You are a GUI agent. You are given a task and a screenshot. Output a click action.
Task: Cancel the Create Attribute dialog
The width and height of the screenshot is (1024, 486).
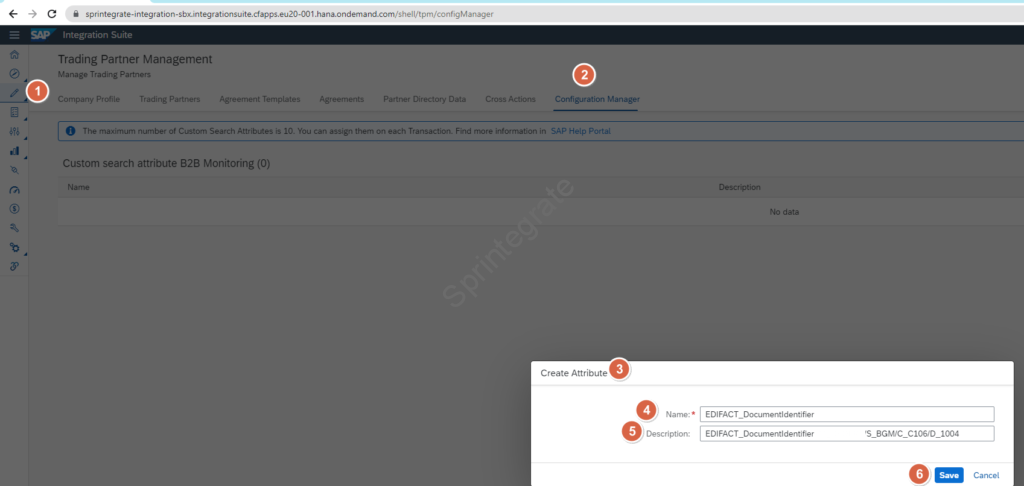(x=986, y=475)
